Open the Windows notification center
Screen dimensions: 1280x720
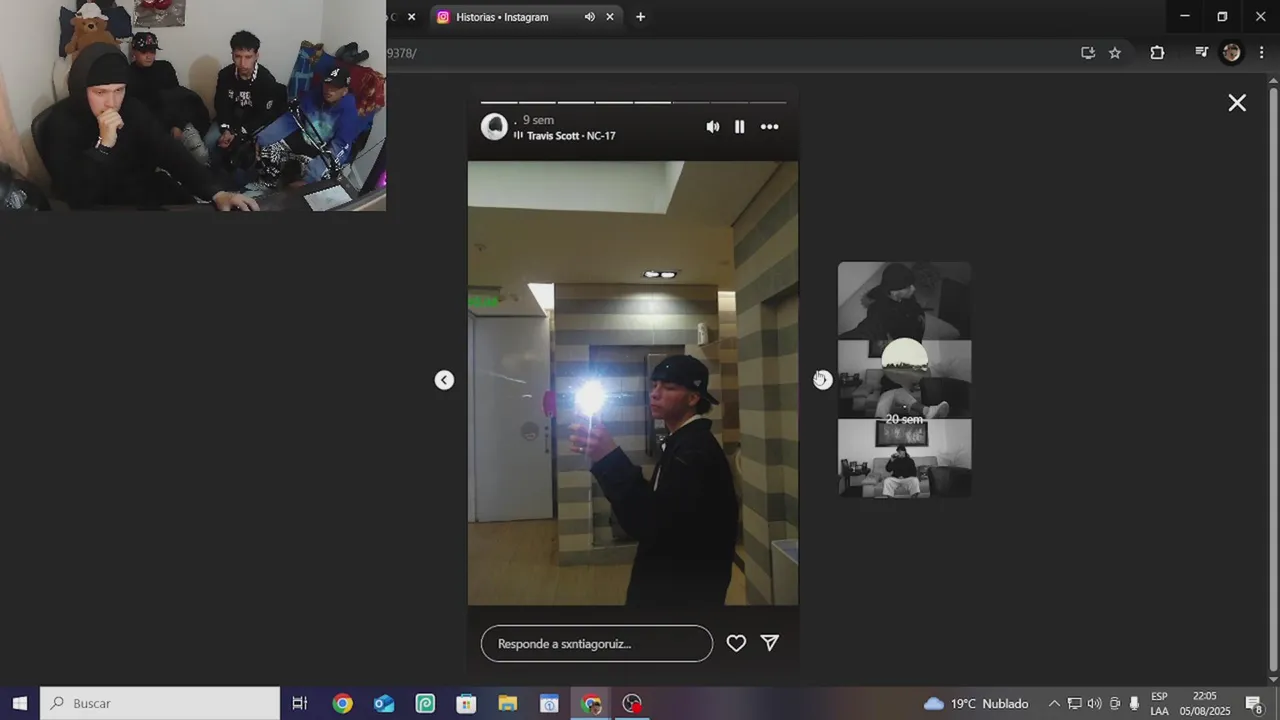(1254, 703)
